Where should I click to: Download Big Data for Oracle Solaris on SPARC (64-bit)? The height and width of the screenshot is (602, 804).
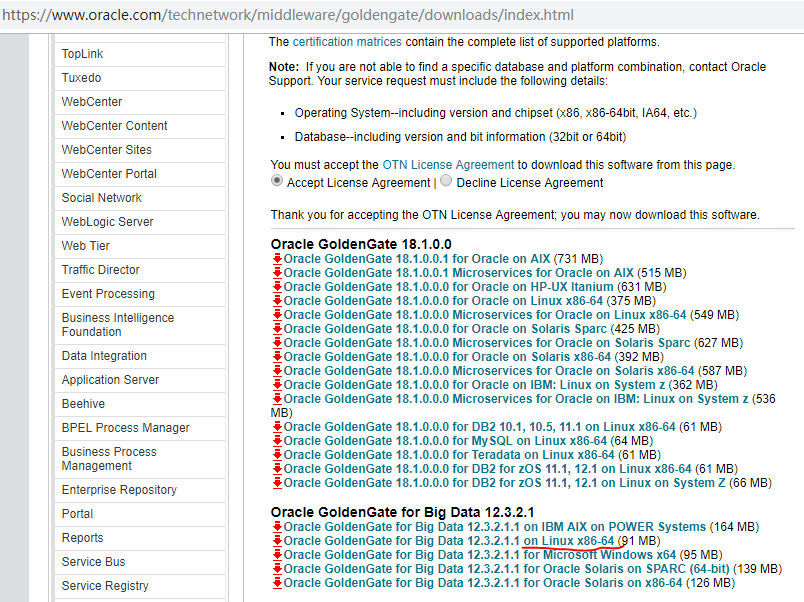coord(507,569)
